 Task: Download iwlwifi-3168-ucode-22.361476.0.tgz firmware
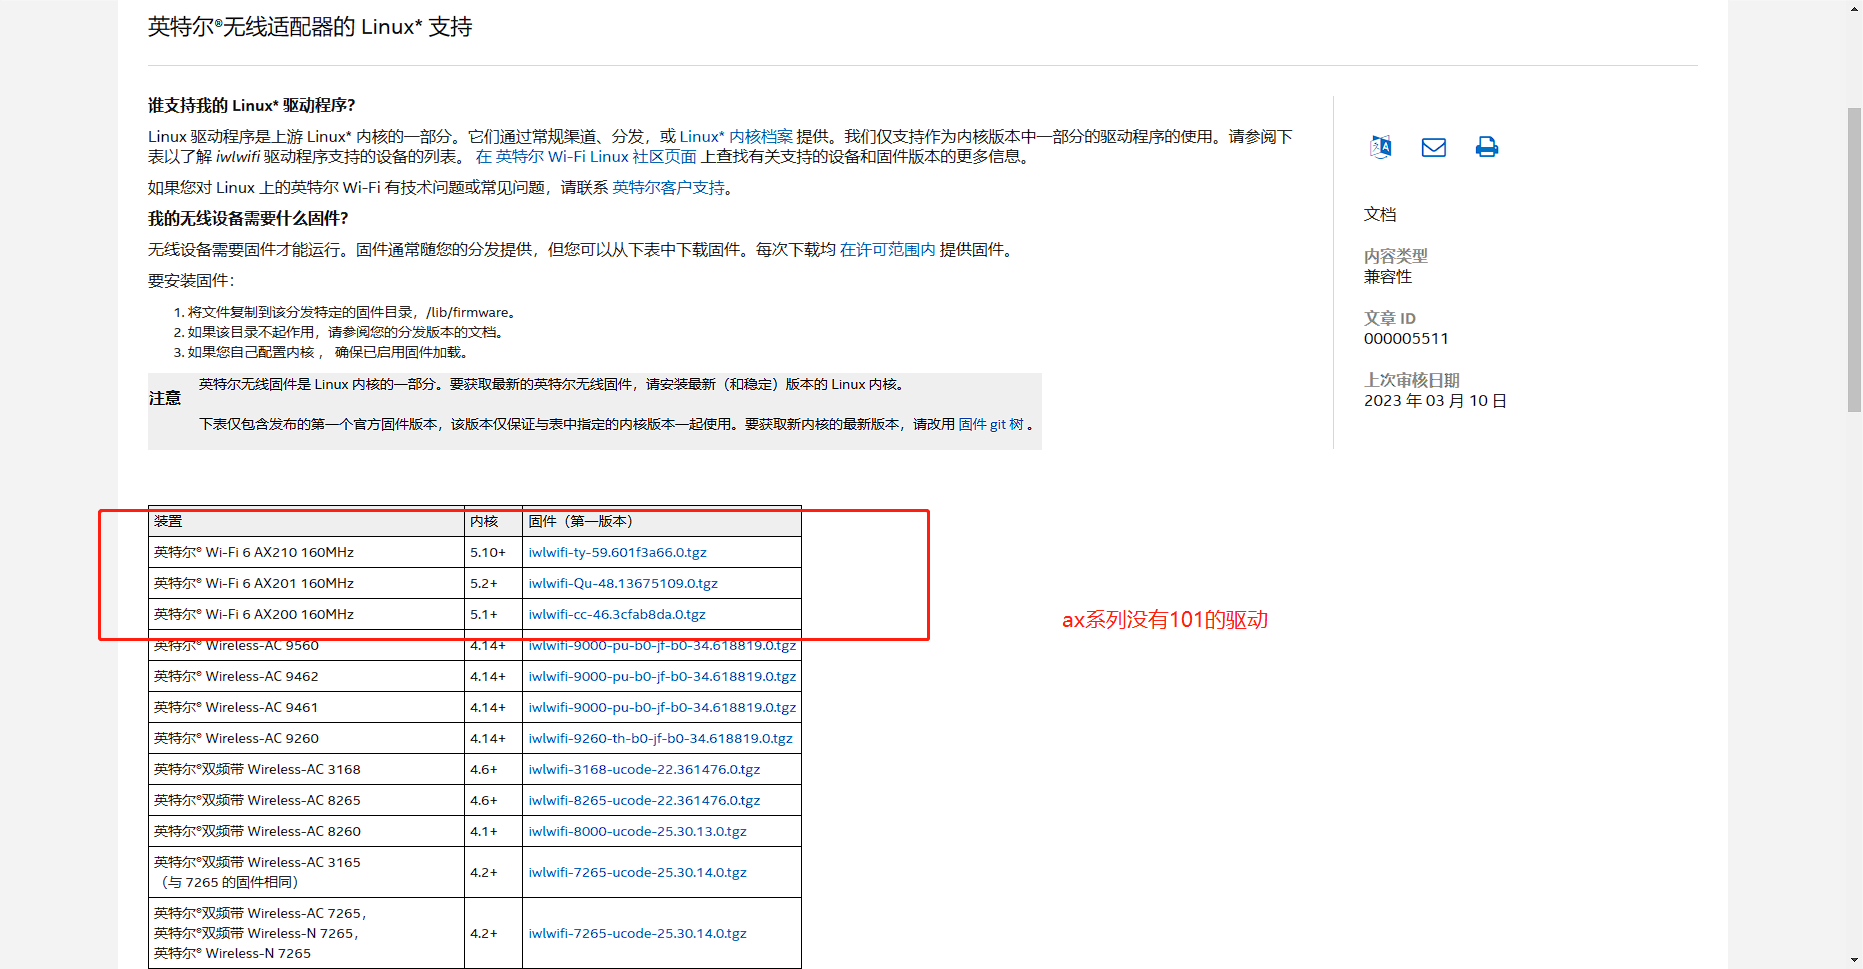(644, 769)
